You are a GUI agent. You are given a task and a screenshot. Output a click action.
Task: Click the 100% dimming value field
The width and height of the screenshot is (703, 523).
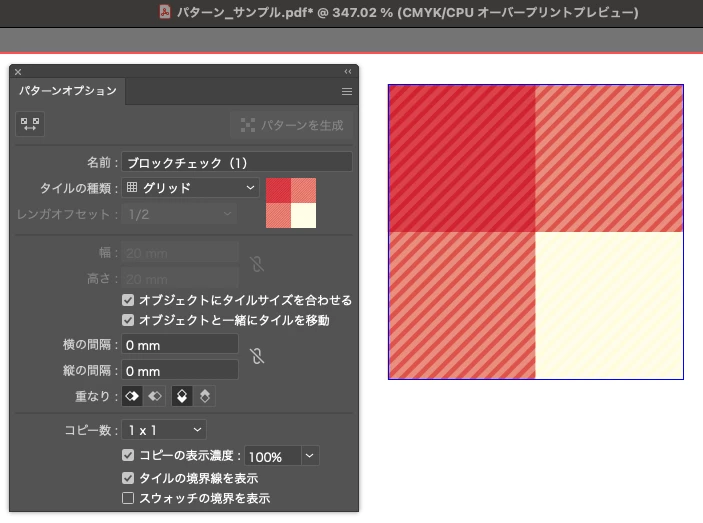tap(273, 456)
